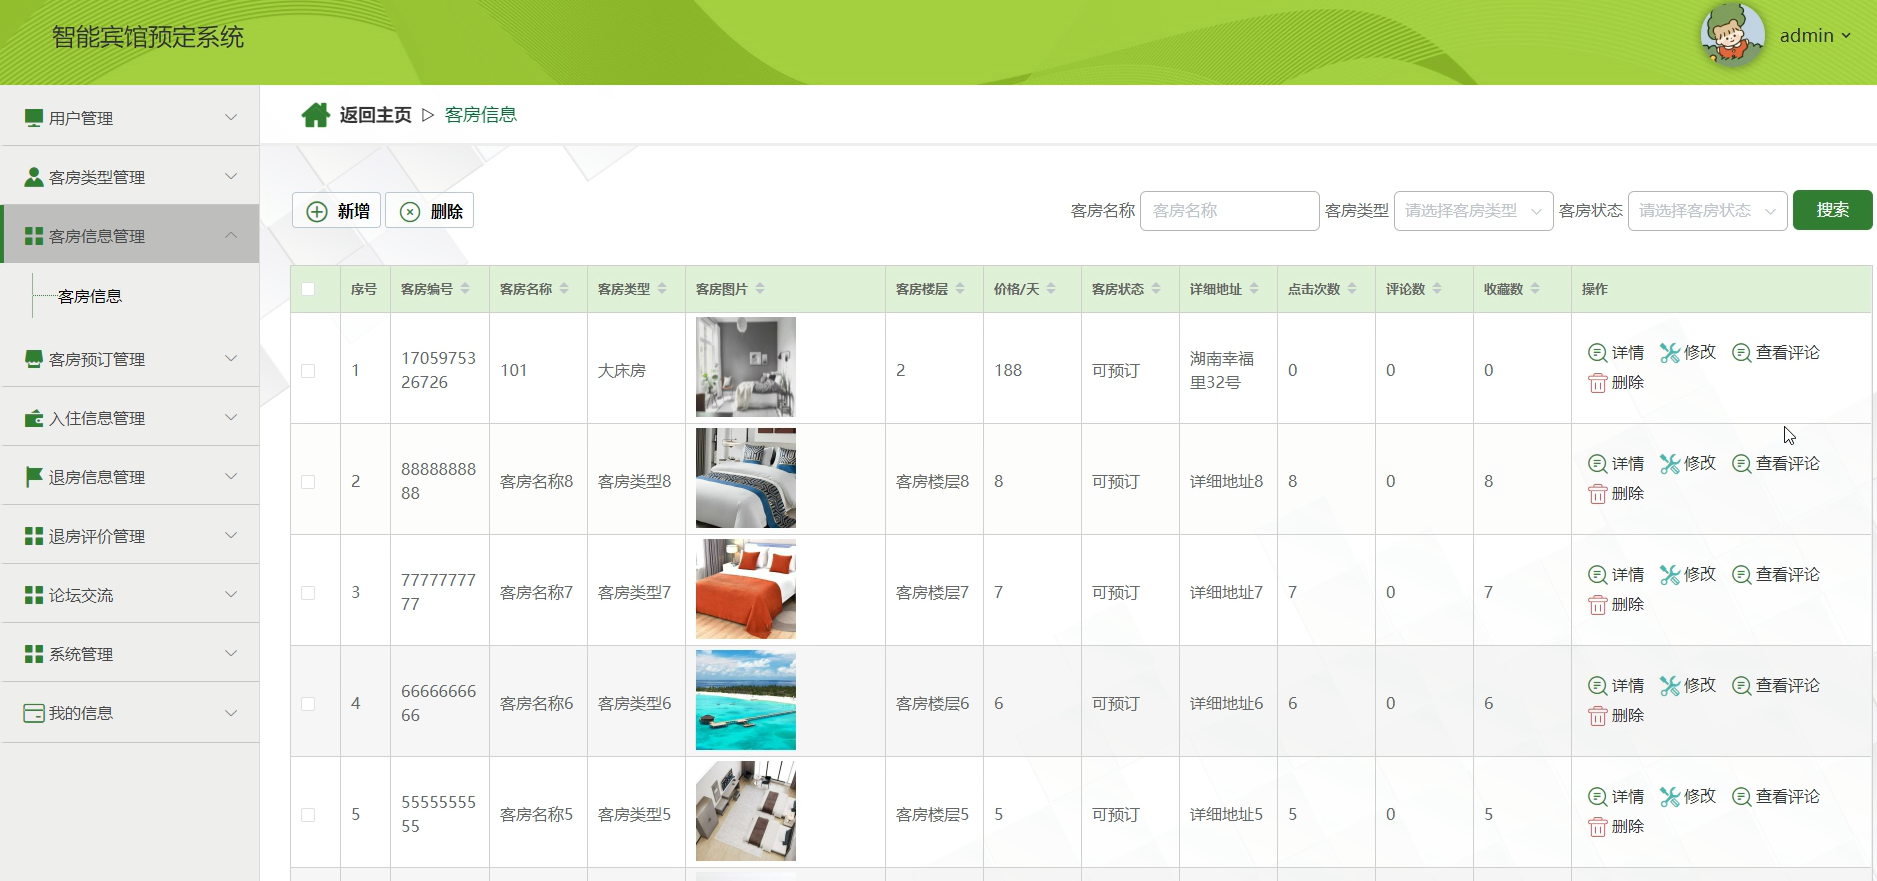
Task: Click the 用户管理 monitor icon
Action: click(x=34, y=117)
